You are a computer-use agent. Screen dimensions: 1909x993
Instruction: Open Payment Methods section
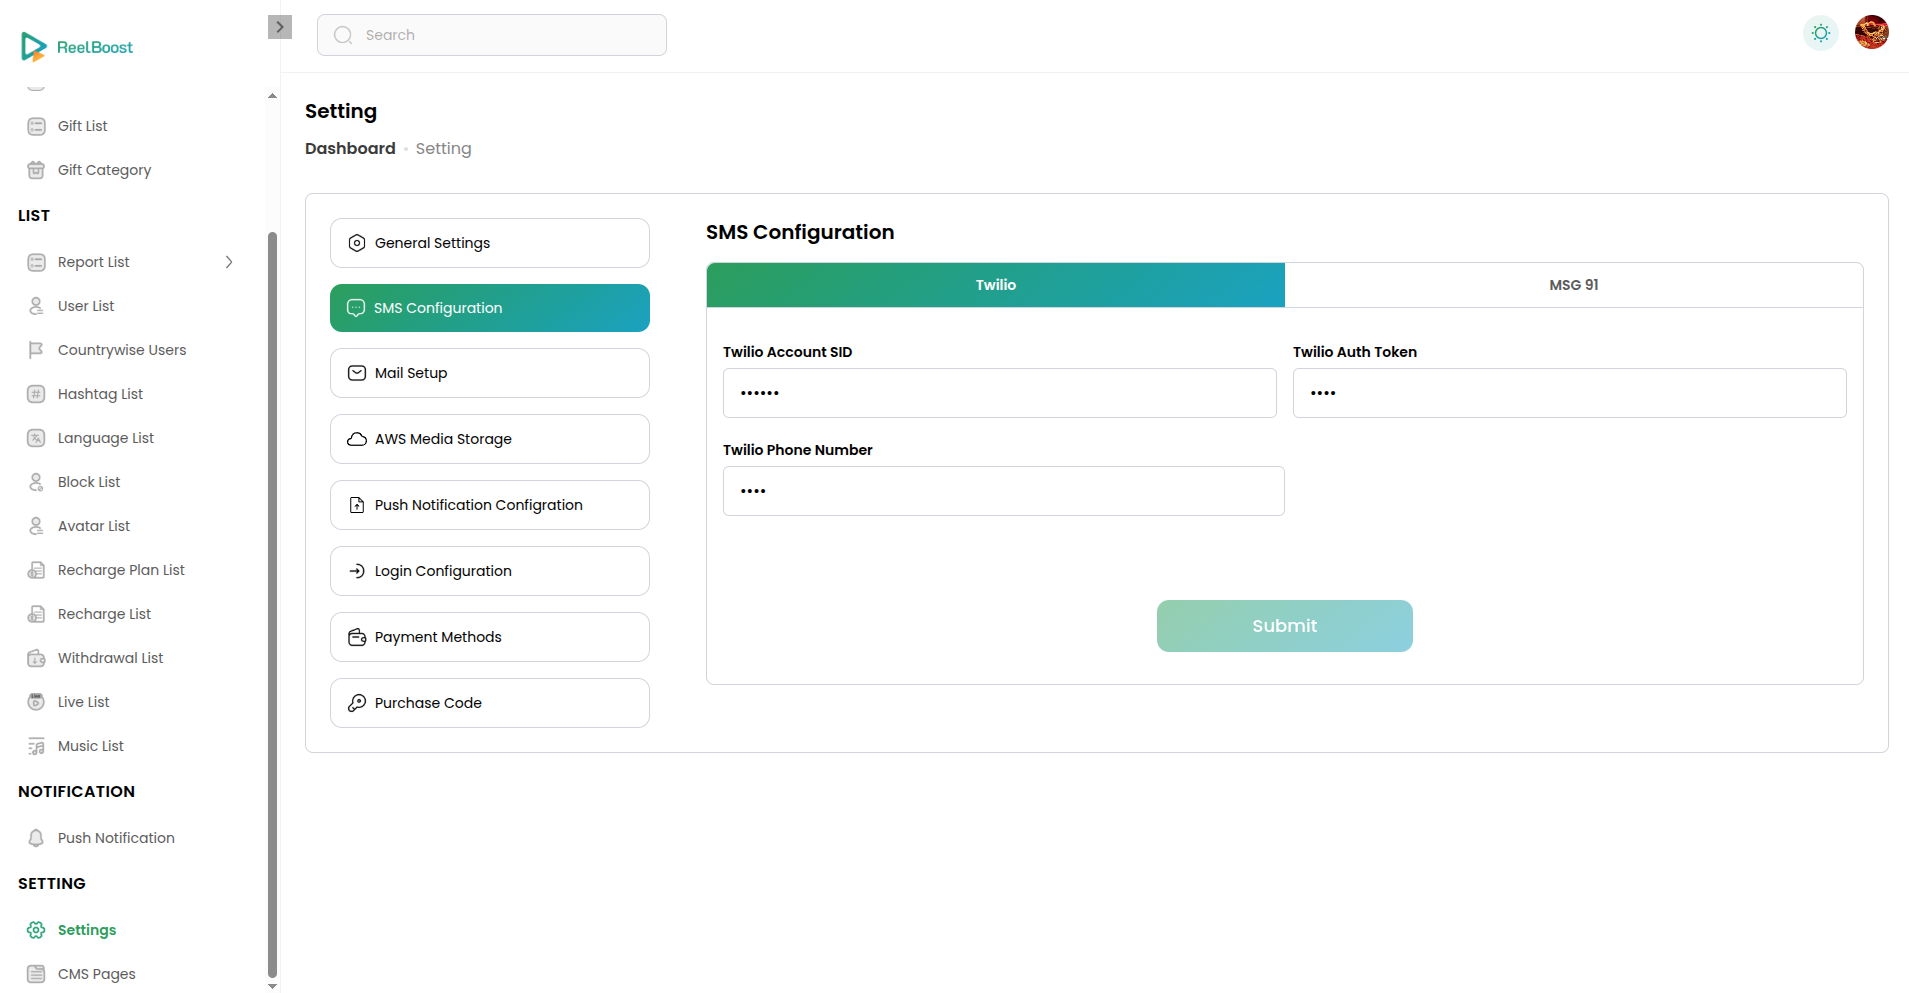[490, 637]
